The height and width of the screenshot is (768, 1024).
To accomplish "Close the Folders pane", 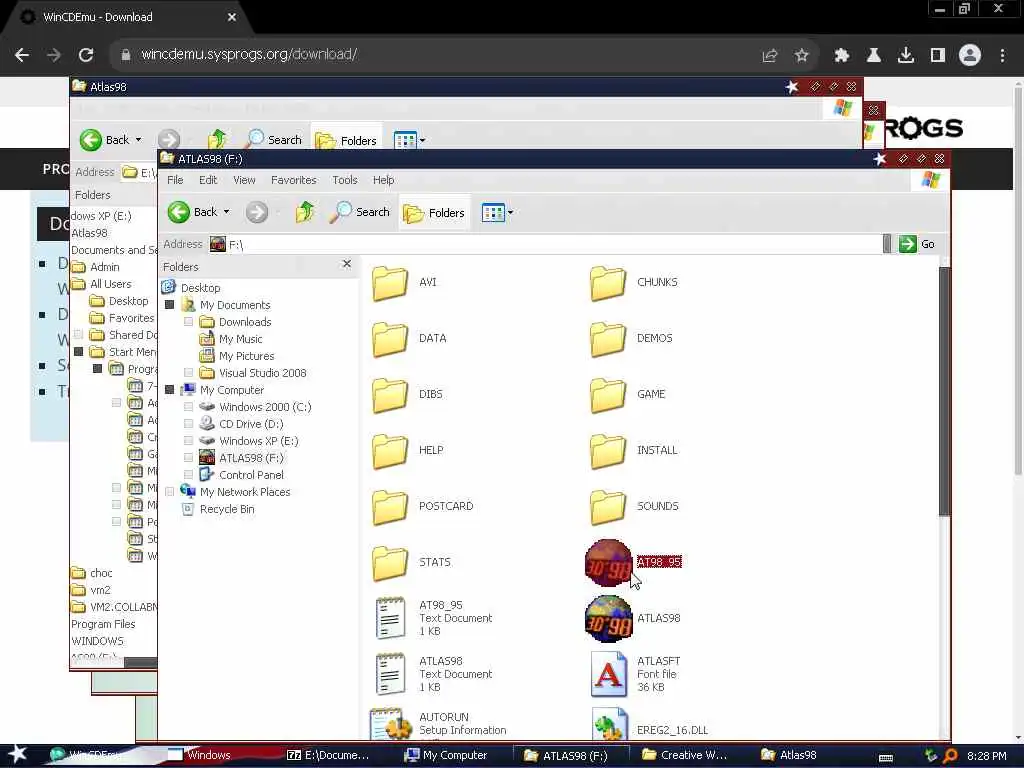I will click(x=347, y=264).
